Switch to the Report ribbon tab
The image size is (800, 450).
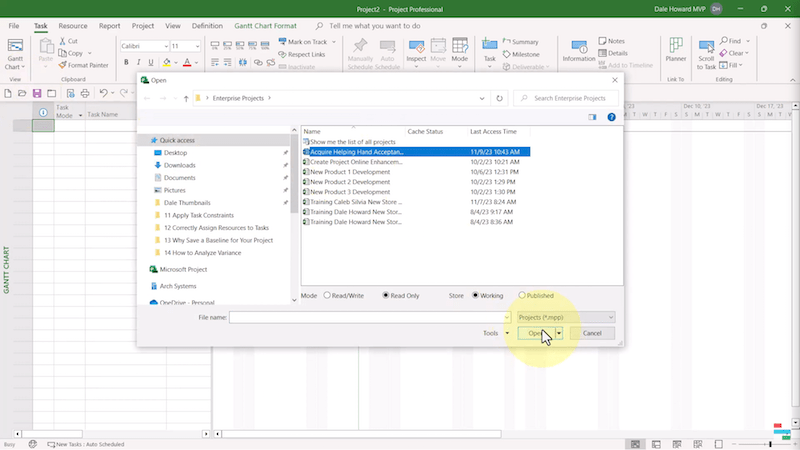109,26
